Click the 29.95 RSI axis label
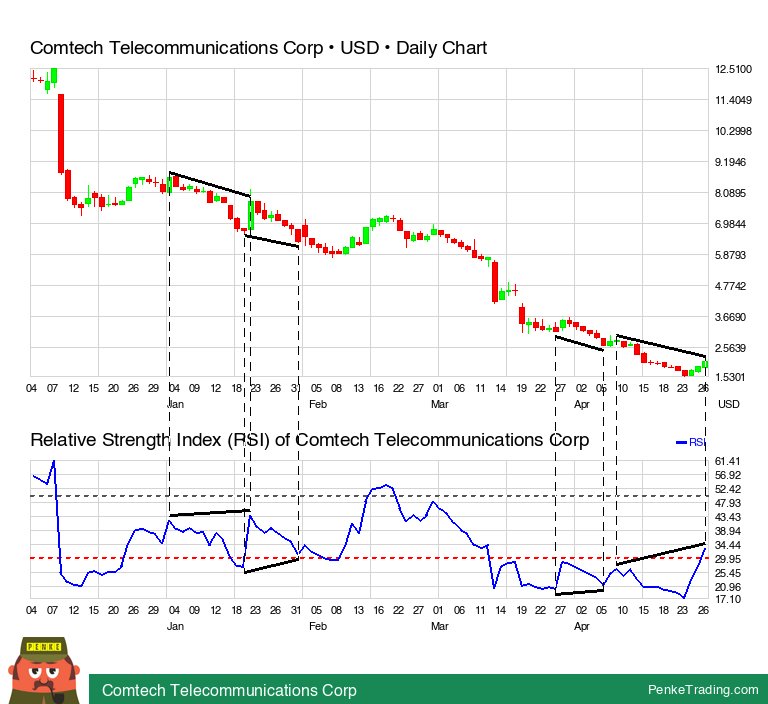This screenshot has width=768, height=704. (727, 559)
